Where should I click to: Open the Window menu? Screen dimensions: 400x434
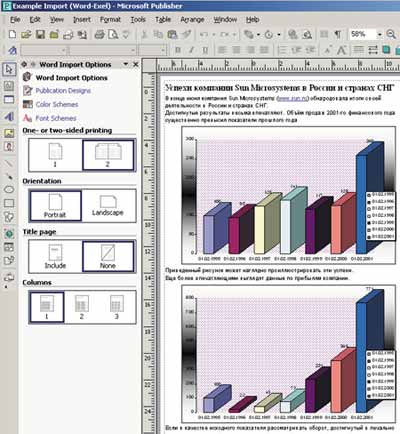tap(225, 20)
